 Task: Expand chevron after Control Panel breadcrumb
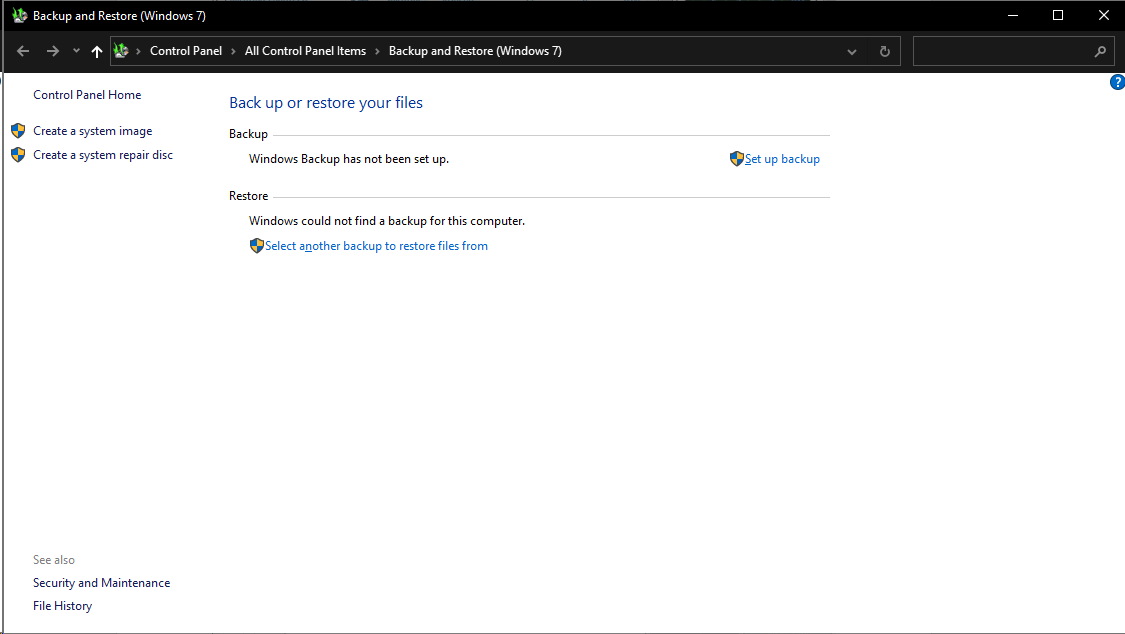233,52
